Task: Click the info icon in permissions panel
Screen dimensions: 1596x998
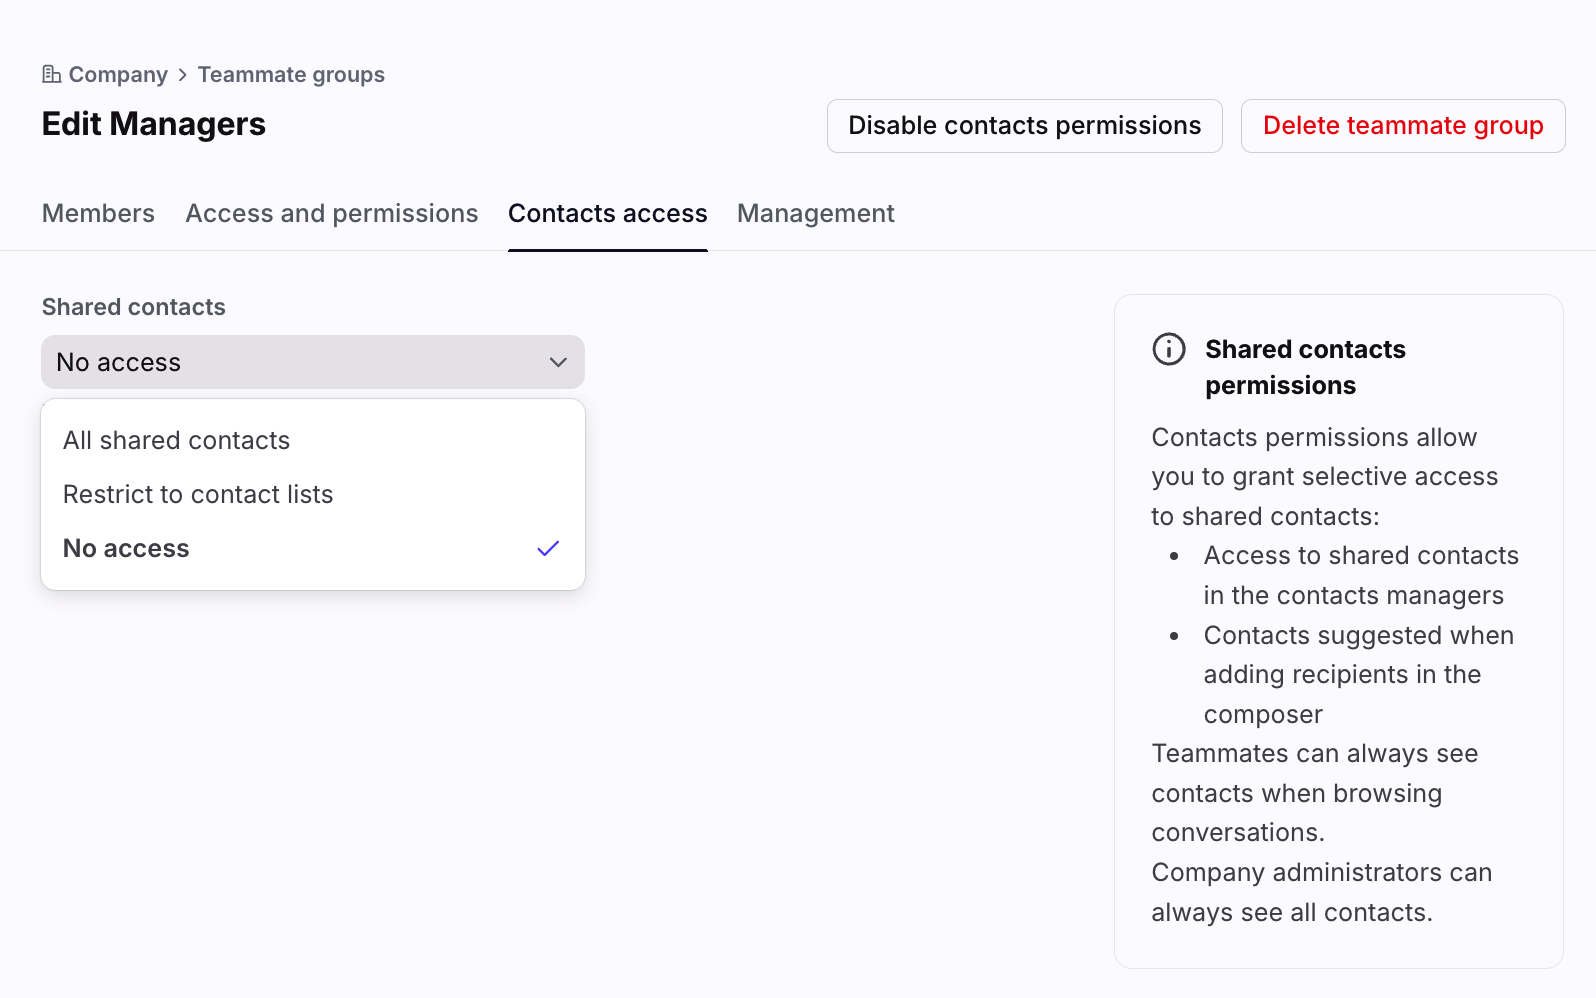Action: click(x=1168, y=349)
